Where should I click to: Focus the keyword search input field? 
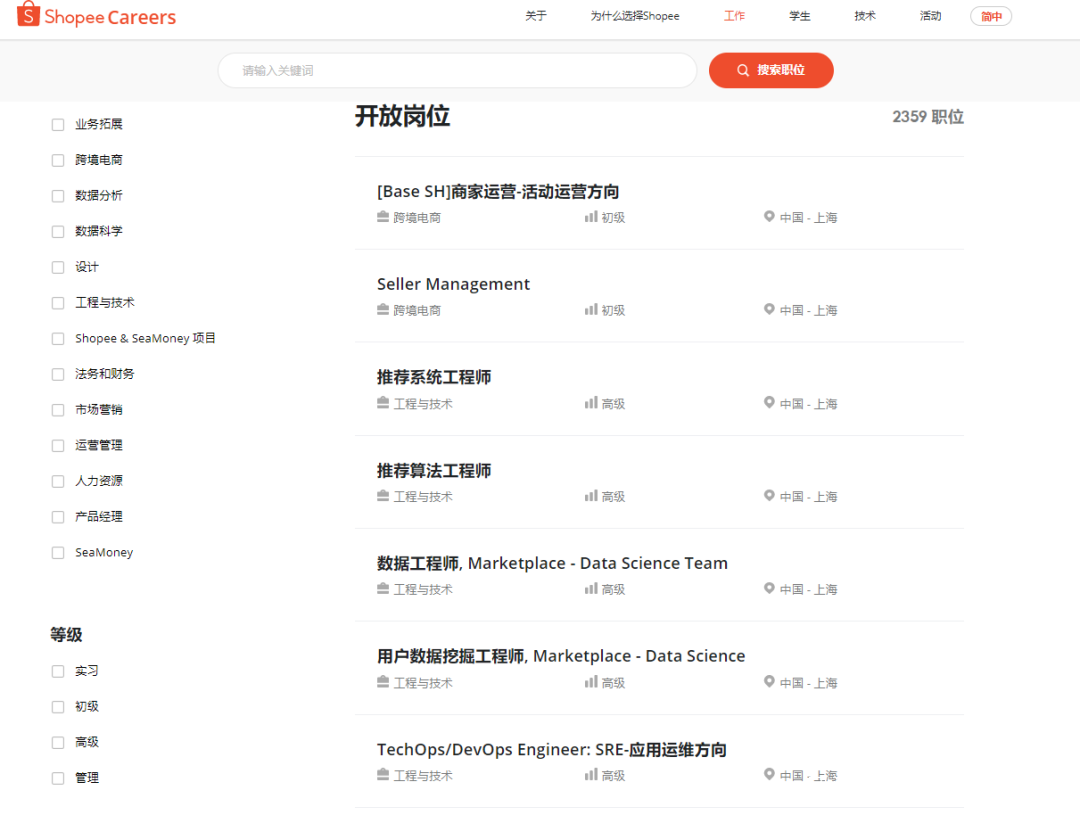(x=457, y=70)
